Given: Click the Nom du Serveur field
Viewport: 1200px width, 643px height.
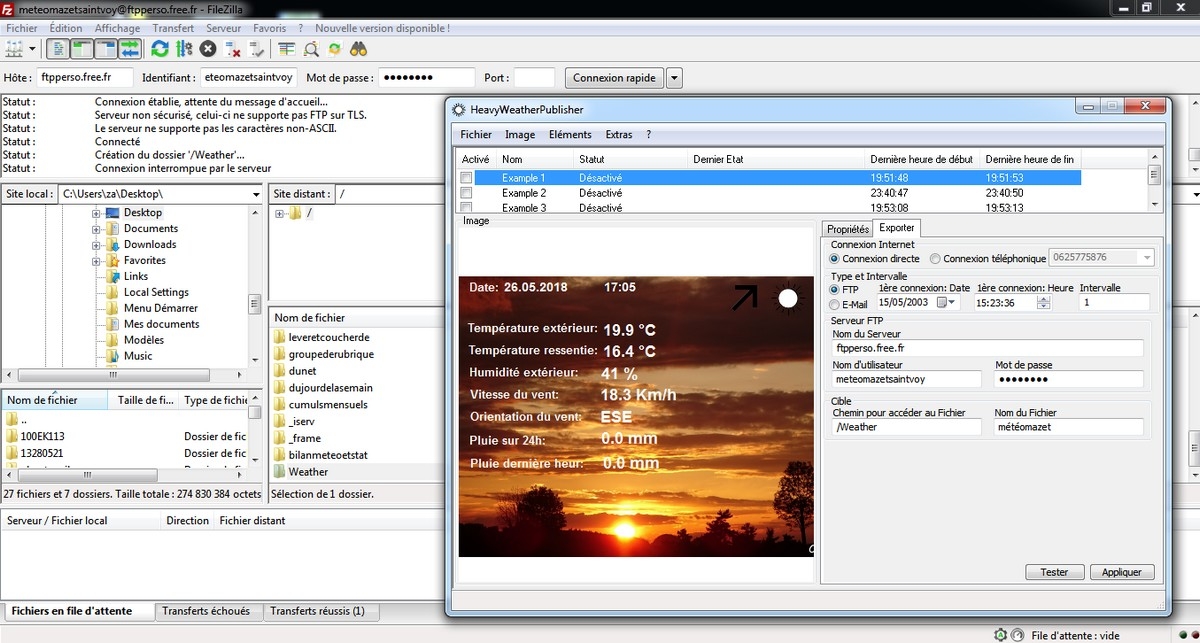Looking at the screenshot, I should [987, 348].
